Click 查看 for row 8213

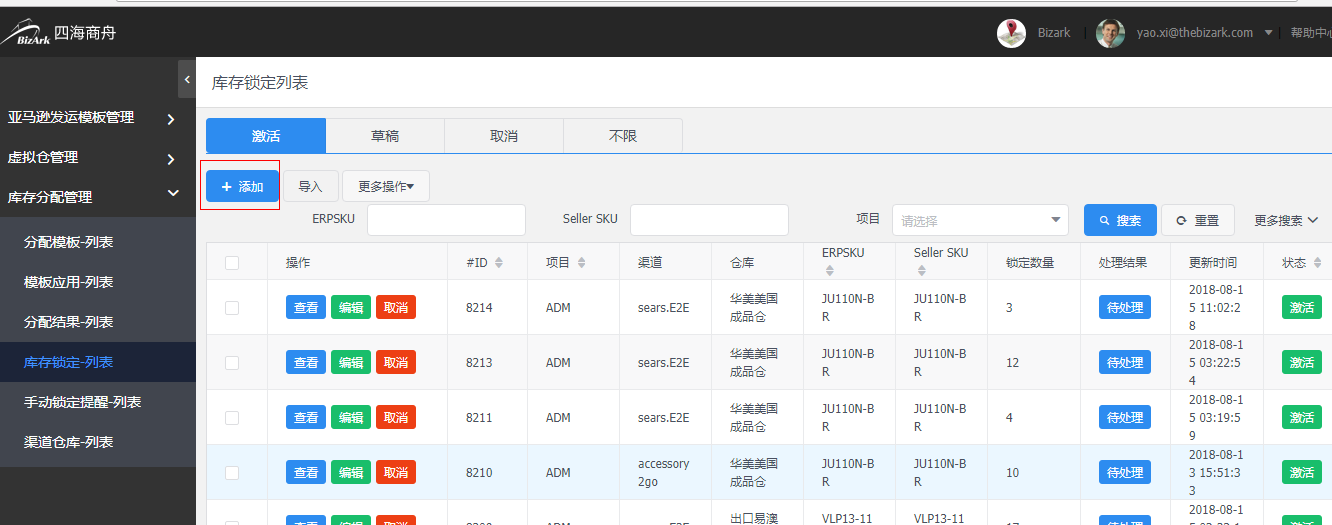pyautogui.click(x=306, y=362)
